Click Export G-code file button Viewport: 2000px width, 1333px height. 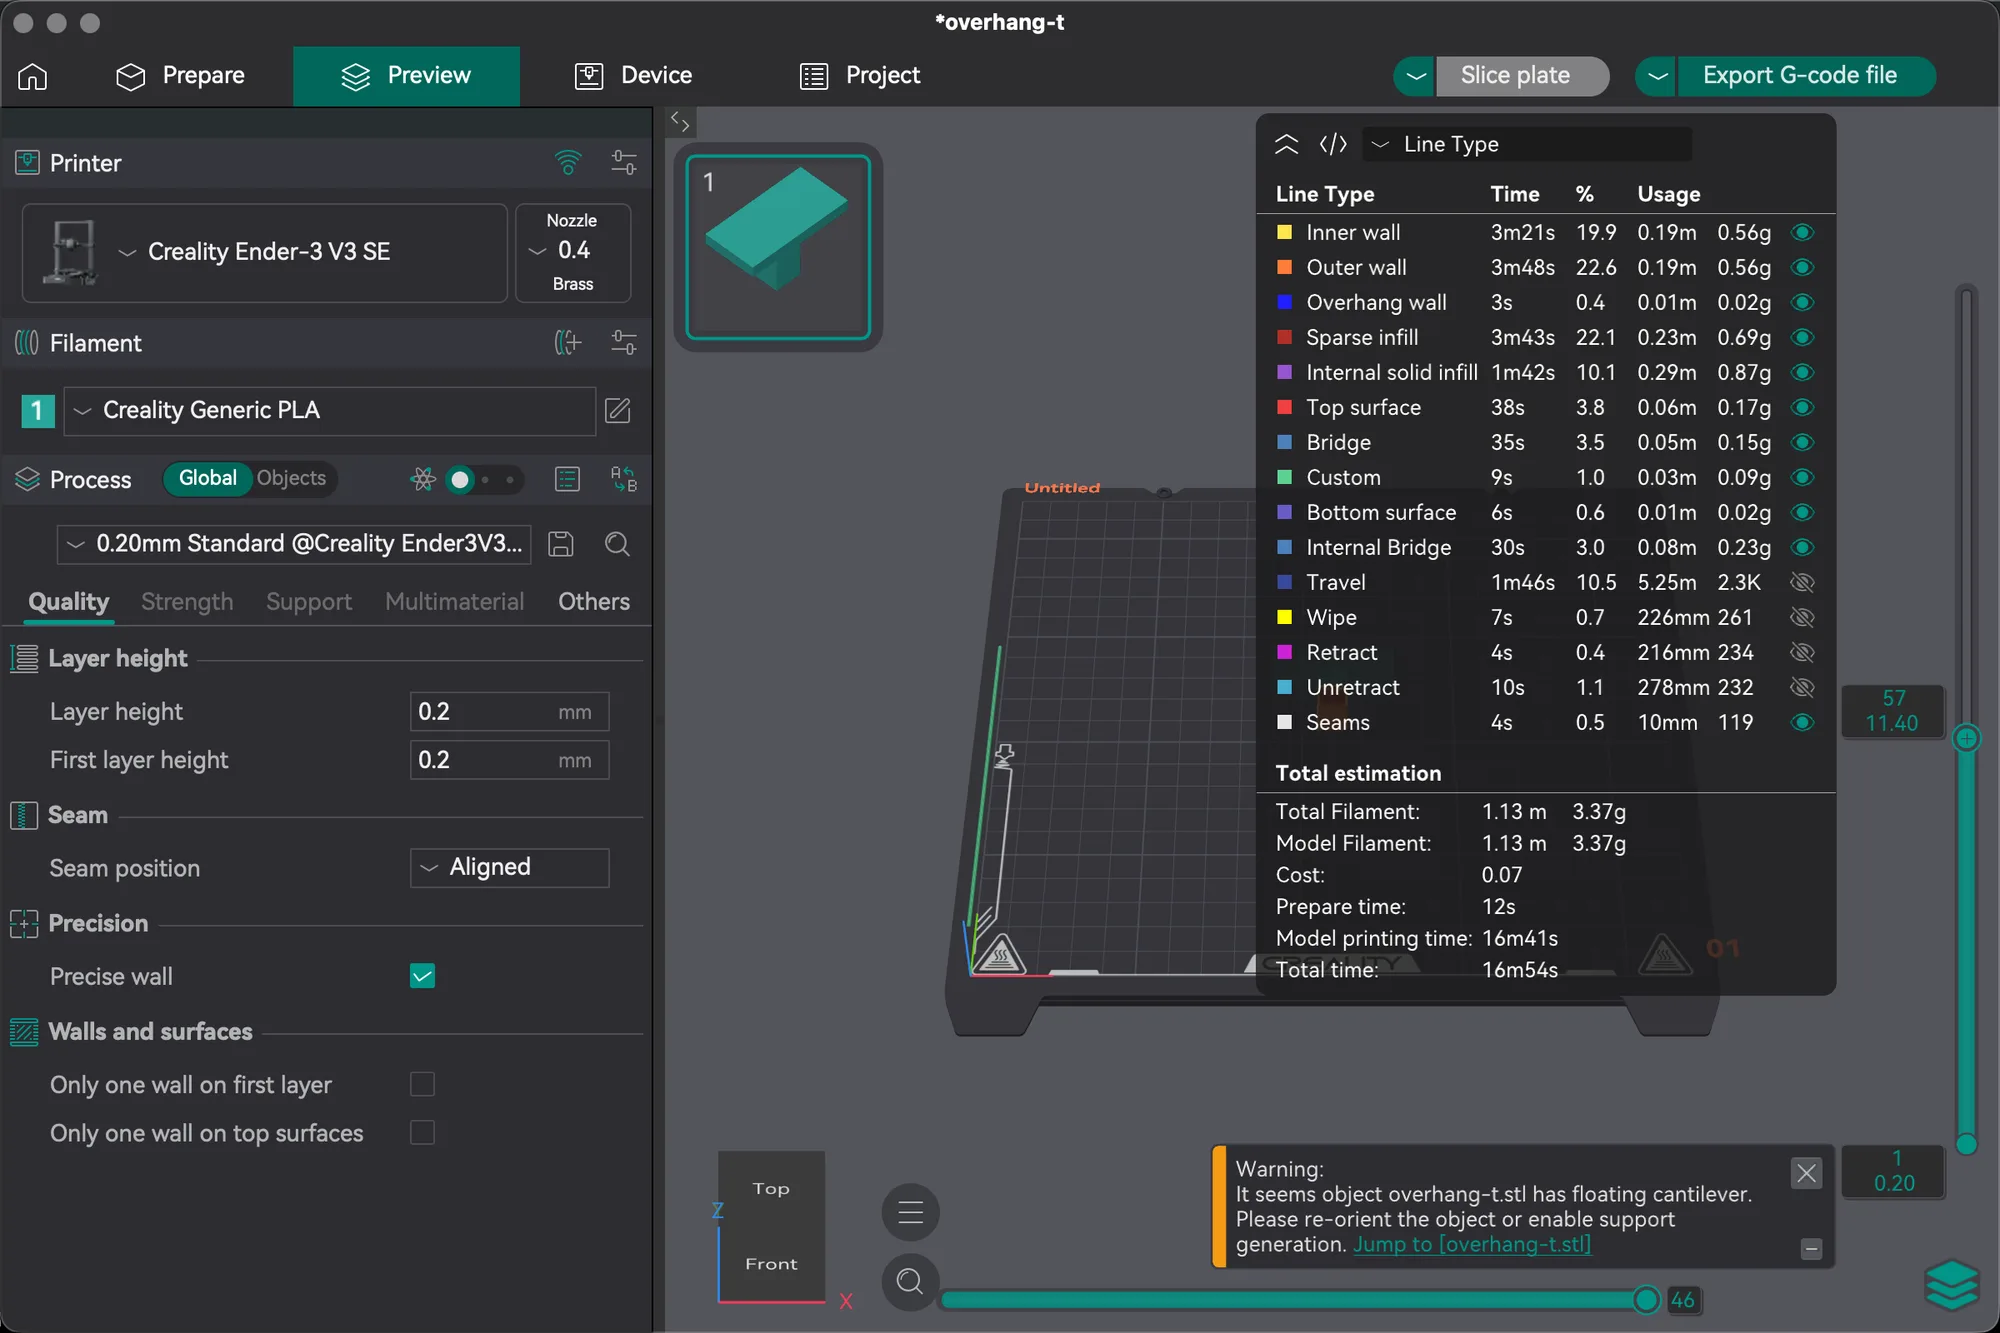click(1806, 76)
